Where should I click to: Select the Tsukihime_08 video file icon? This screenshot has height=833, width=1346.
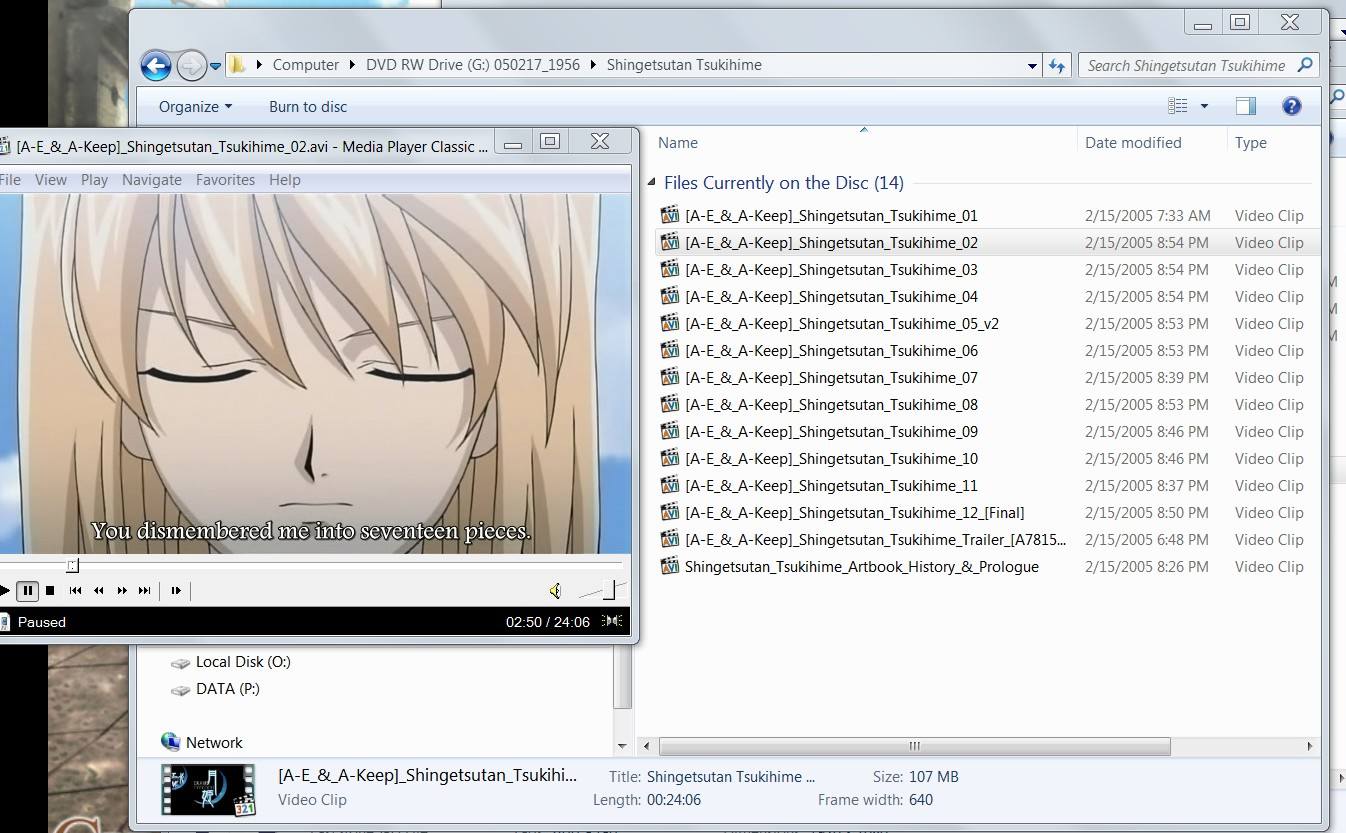(670, 404)
